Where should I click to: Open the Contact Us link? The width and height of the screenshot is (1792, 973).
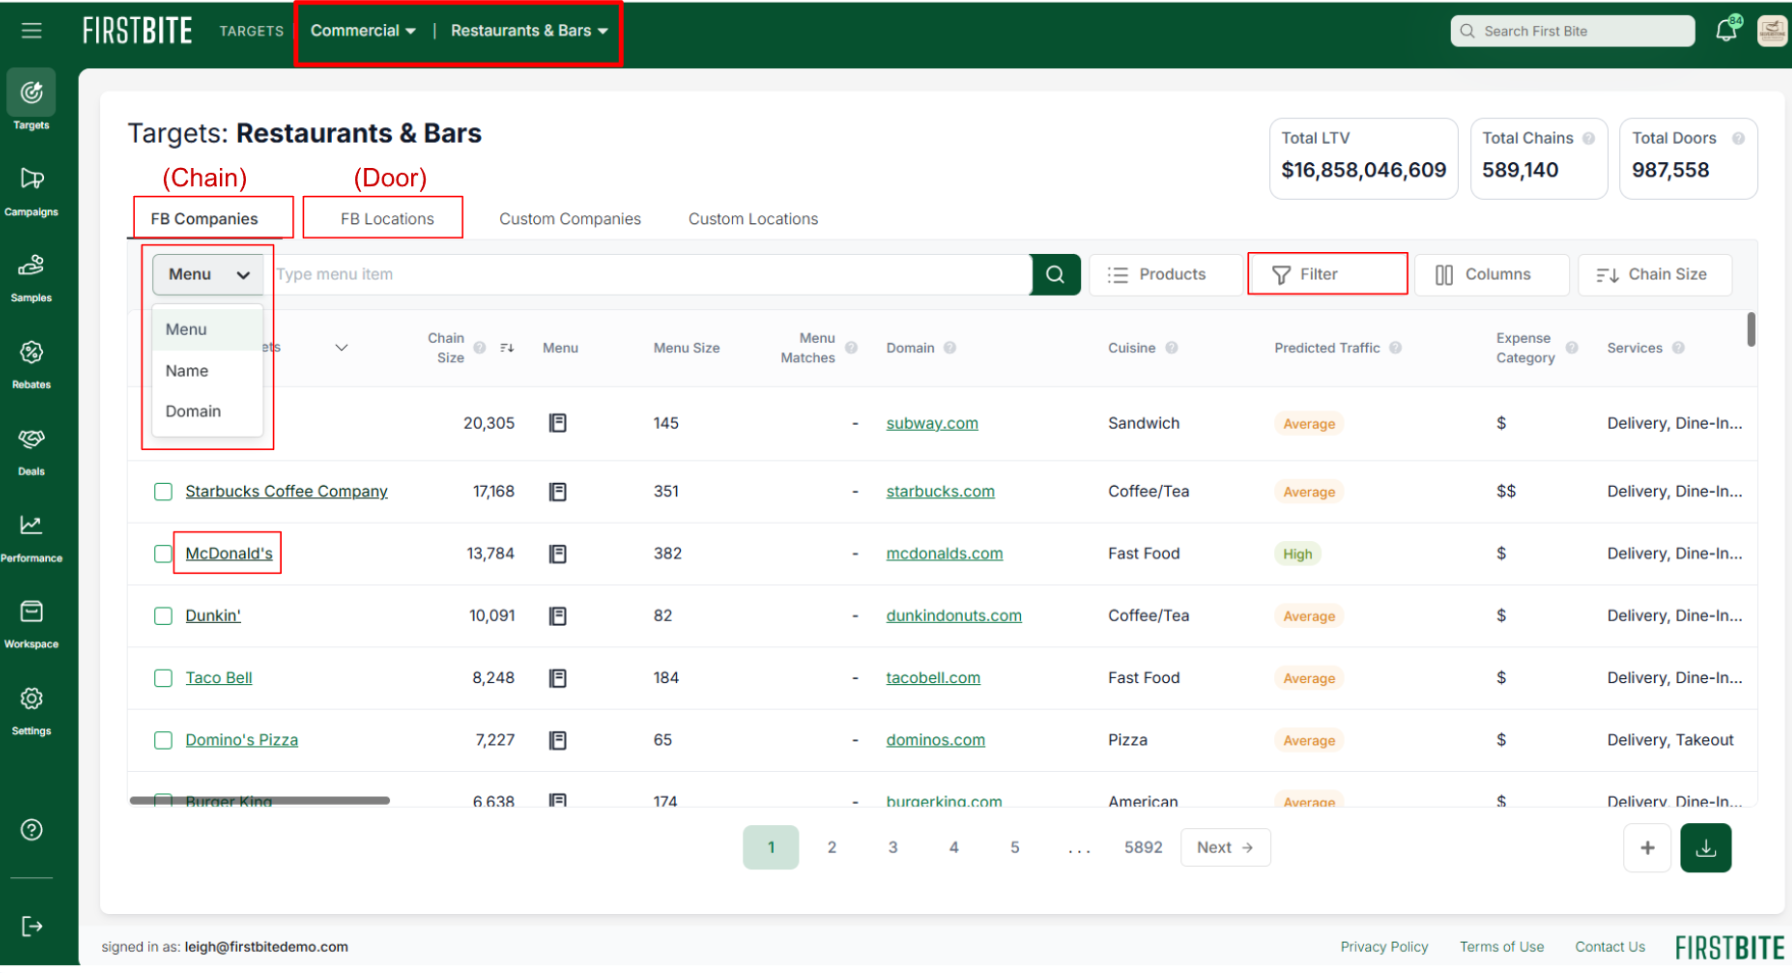coord(1610,947)
